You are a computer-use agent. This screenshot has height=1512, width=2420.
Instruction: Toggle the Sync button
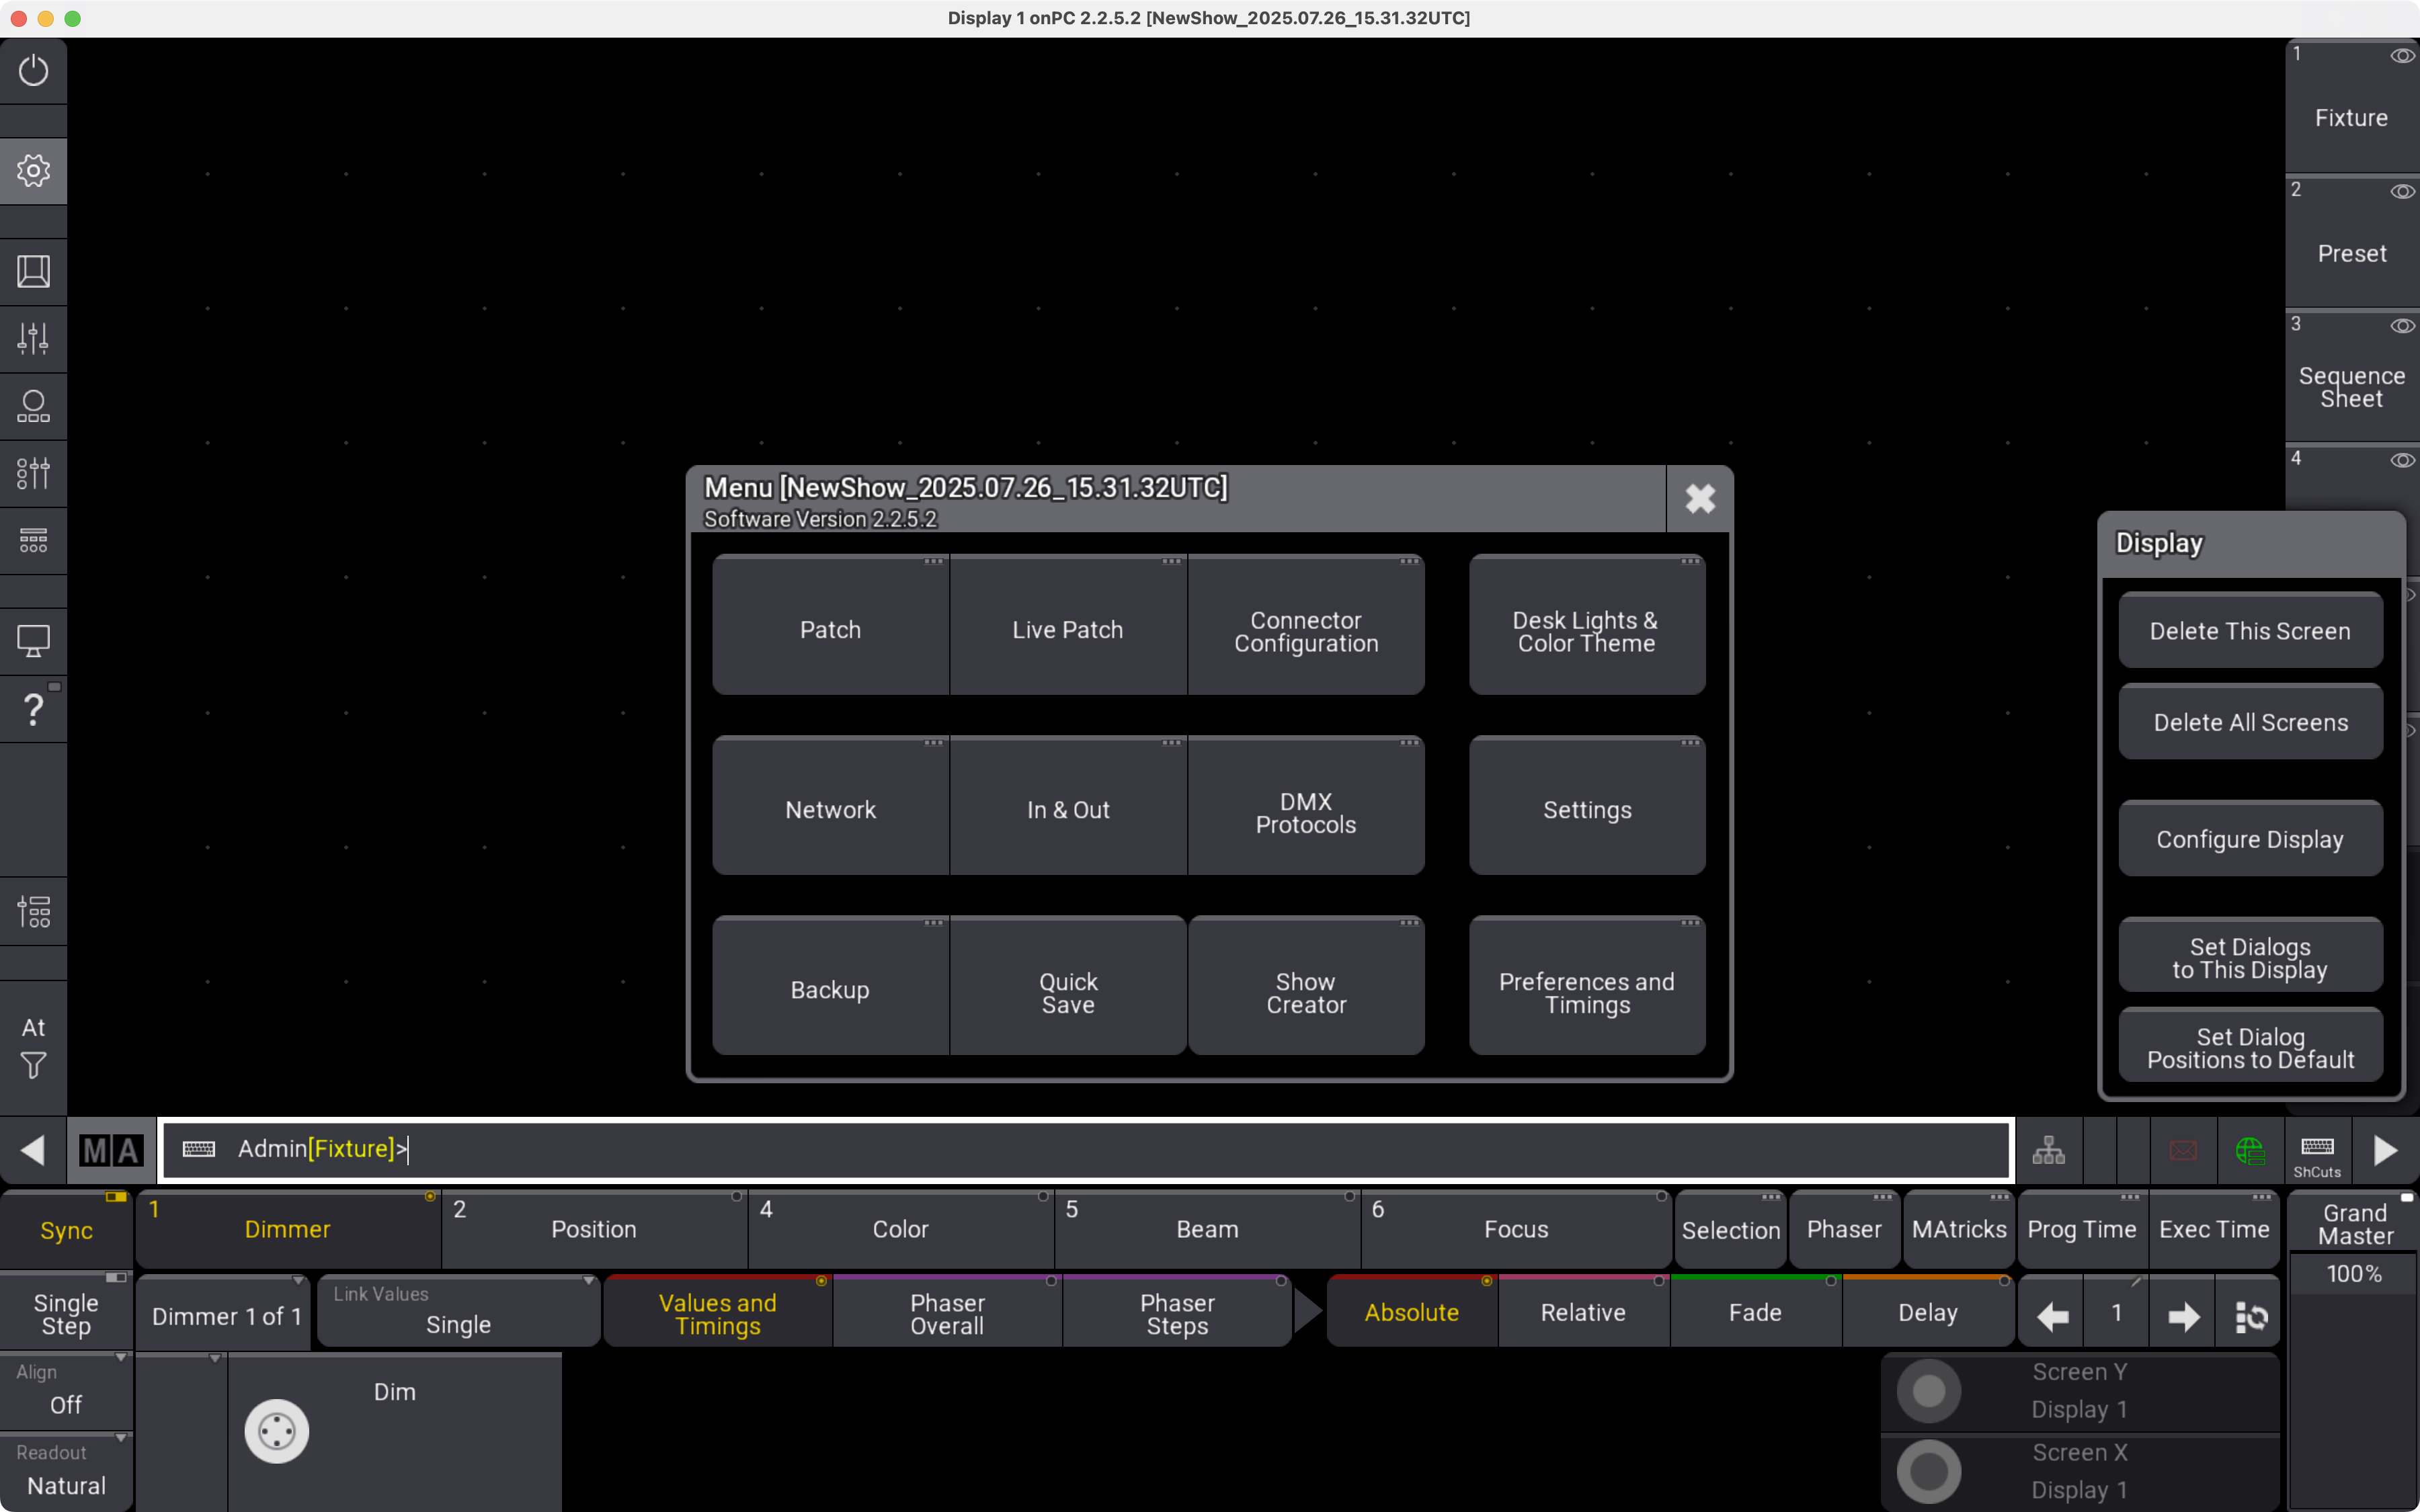point(66,1230)
